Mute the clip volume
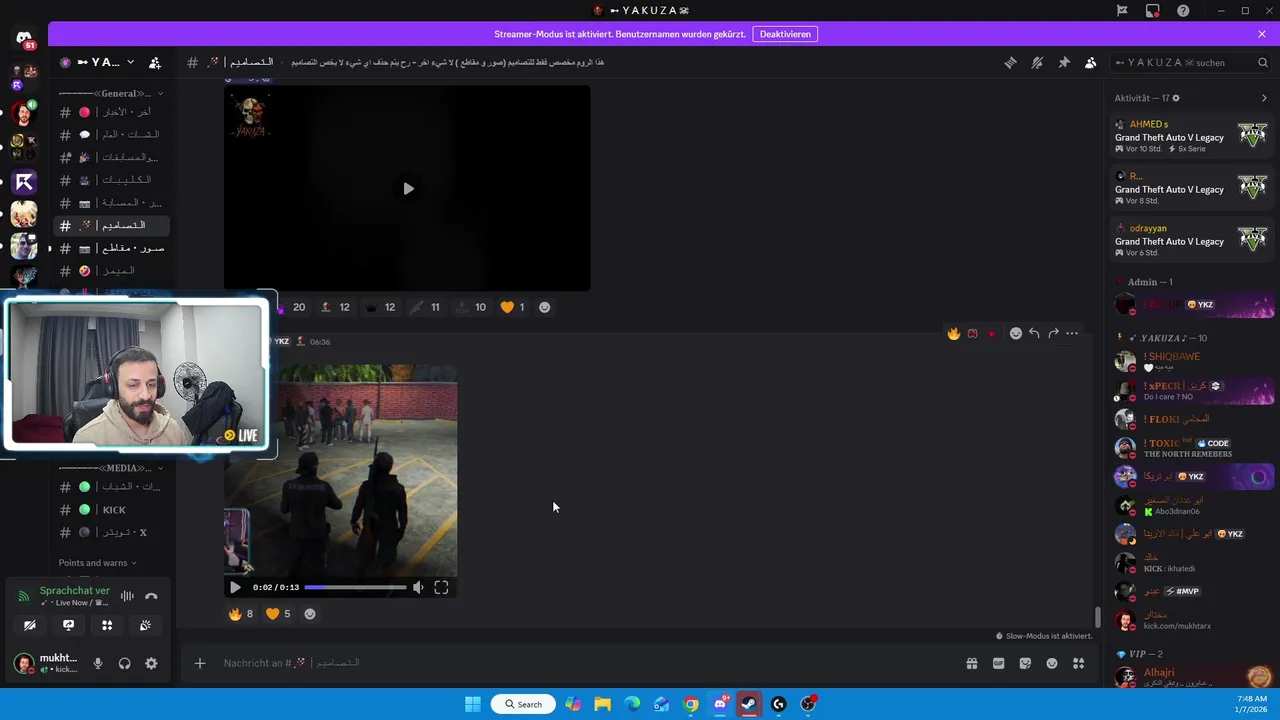The image size is (1280, 720). click(418, 588)
